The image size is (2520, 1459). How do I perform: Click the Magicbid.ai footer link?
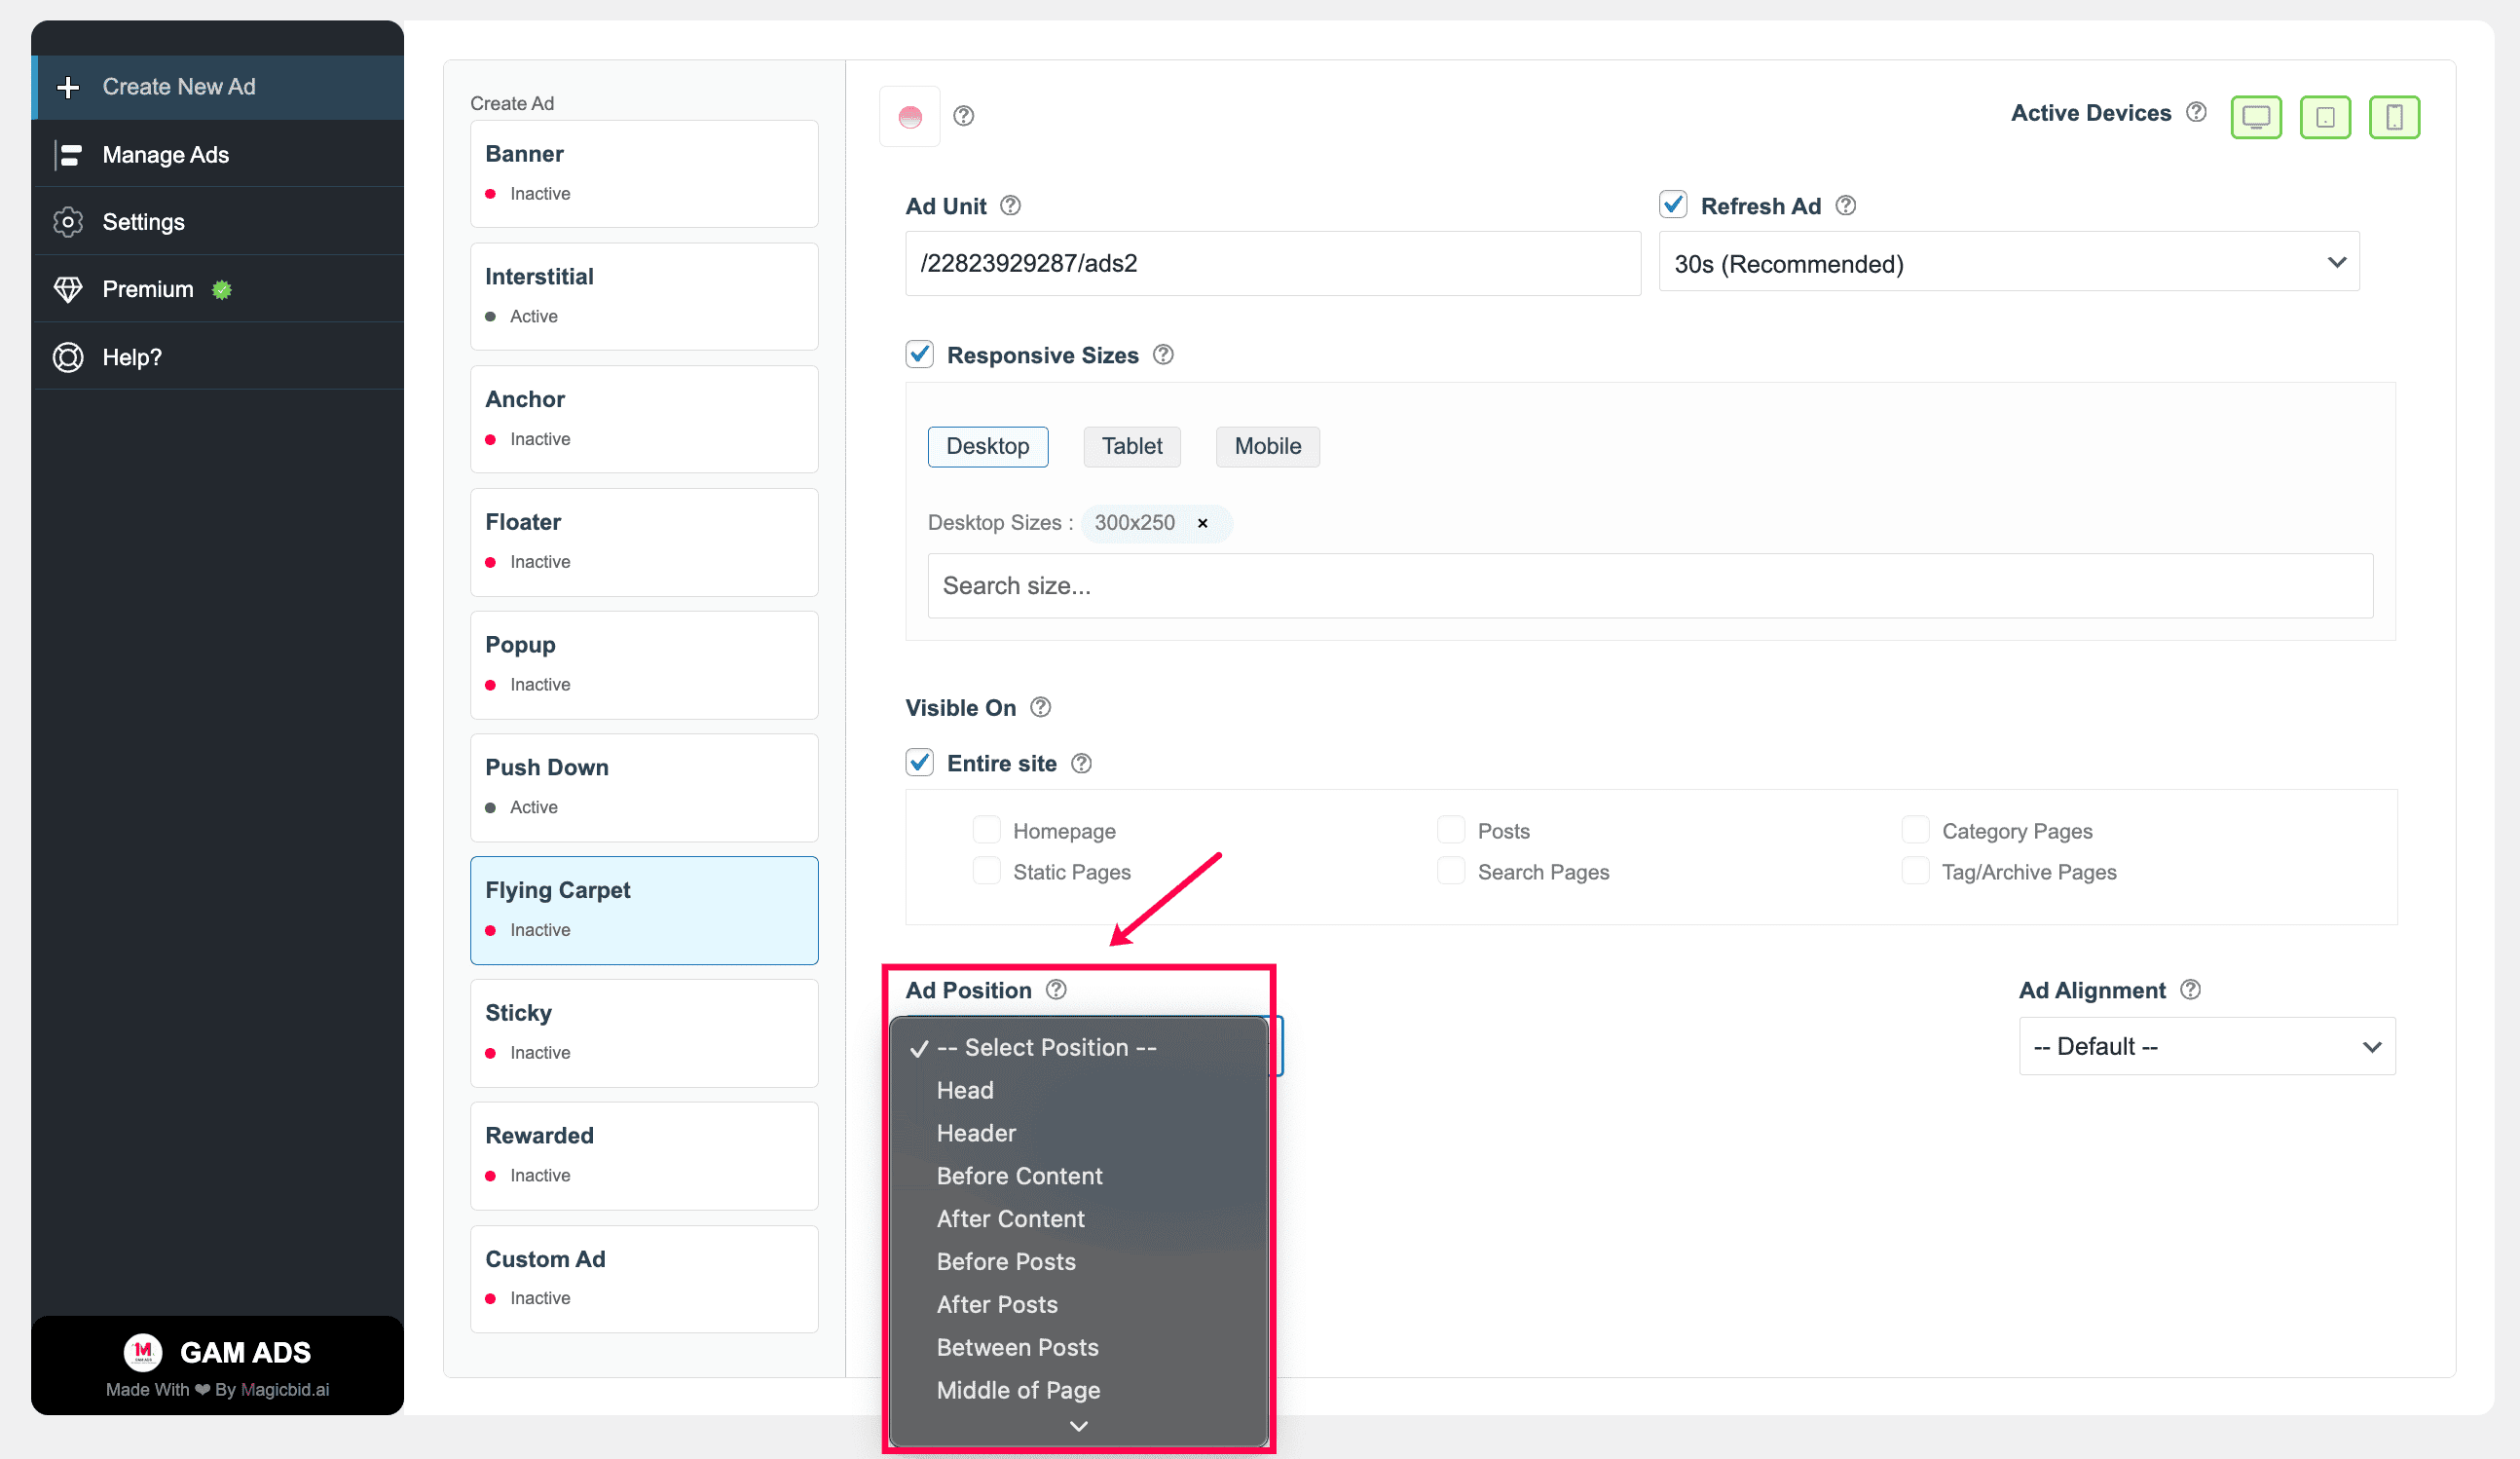(285, 1390)
